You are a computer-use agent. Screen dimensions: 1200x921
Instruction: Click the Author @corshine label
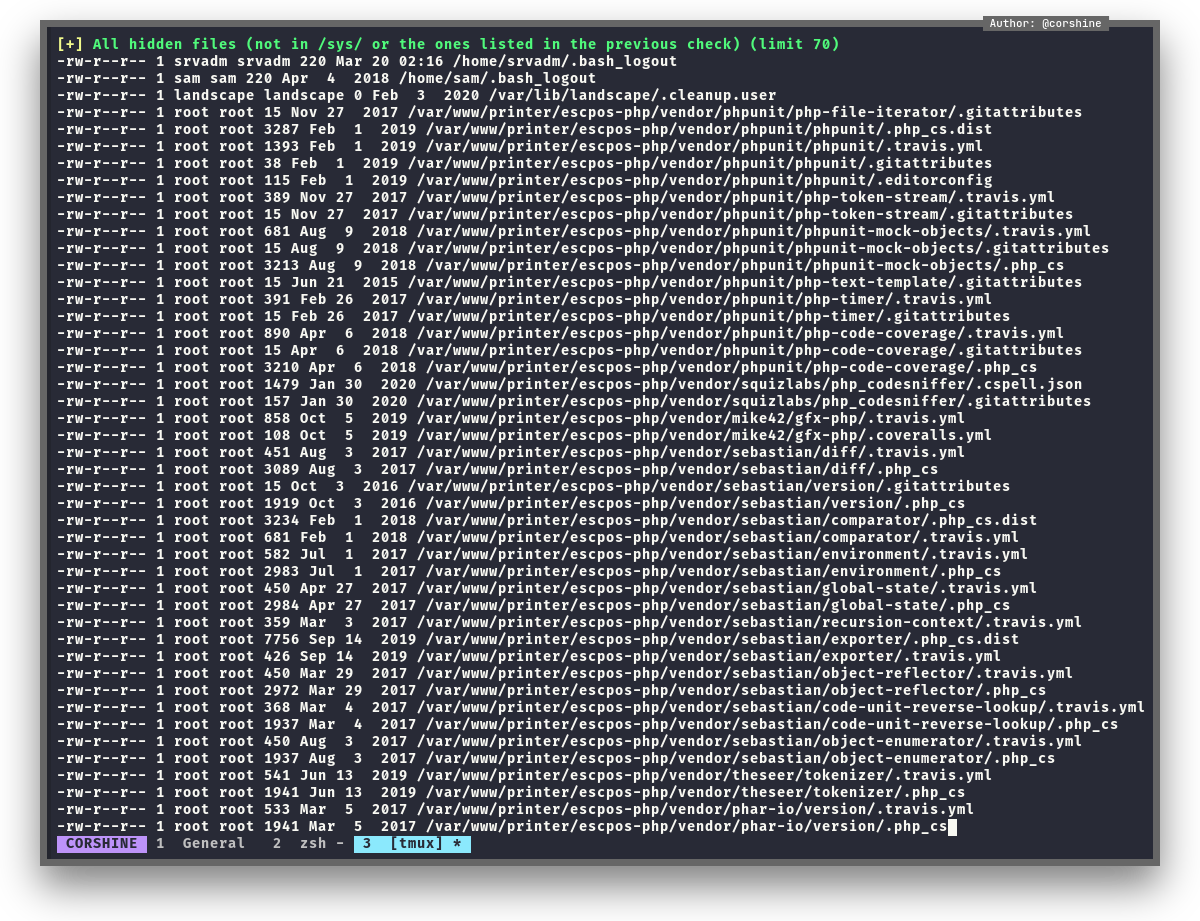(x=1045, y=23)
